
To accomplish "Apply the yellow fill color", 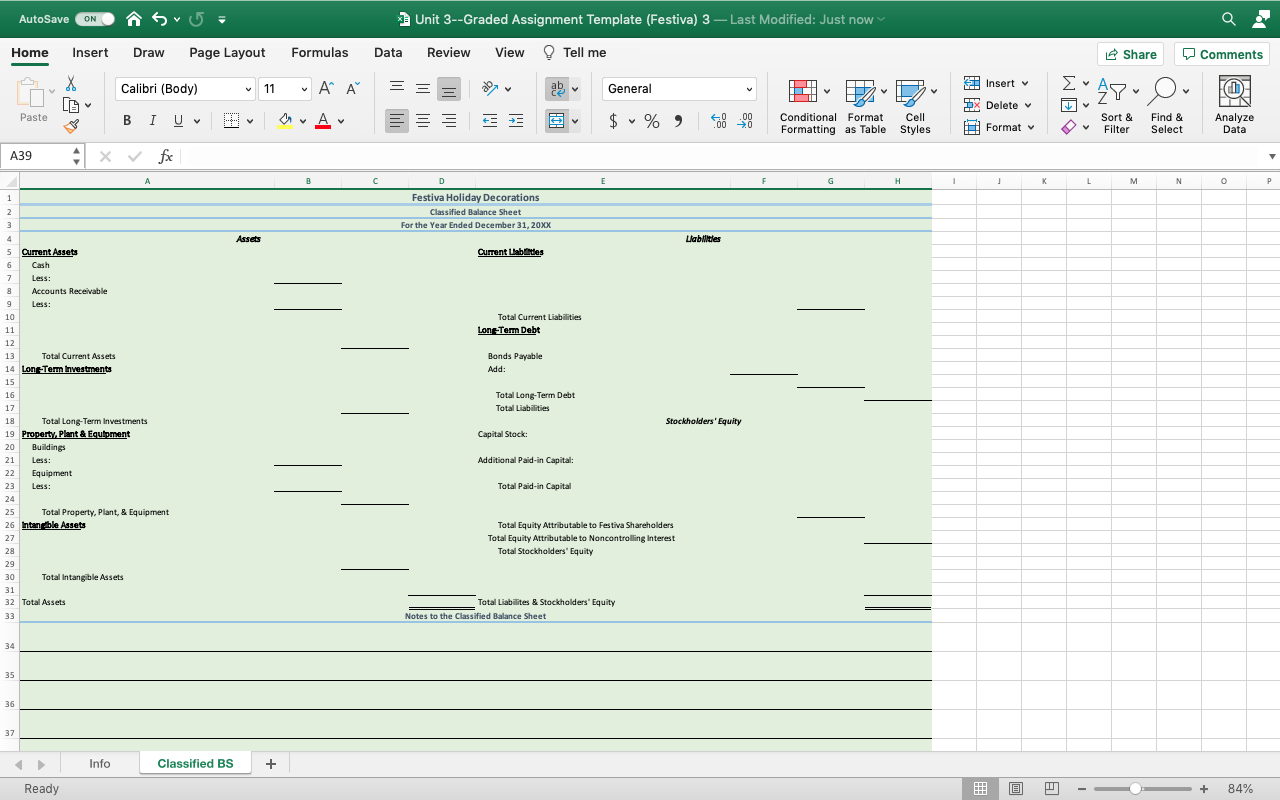I will 285,121.
